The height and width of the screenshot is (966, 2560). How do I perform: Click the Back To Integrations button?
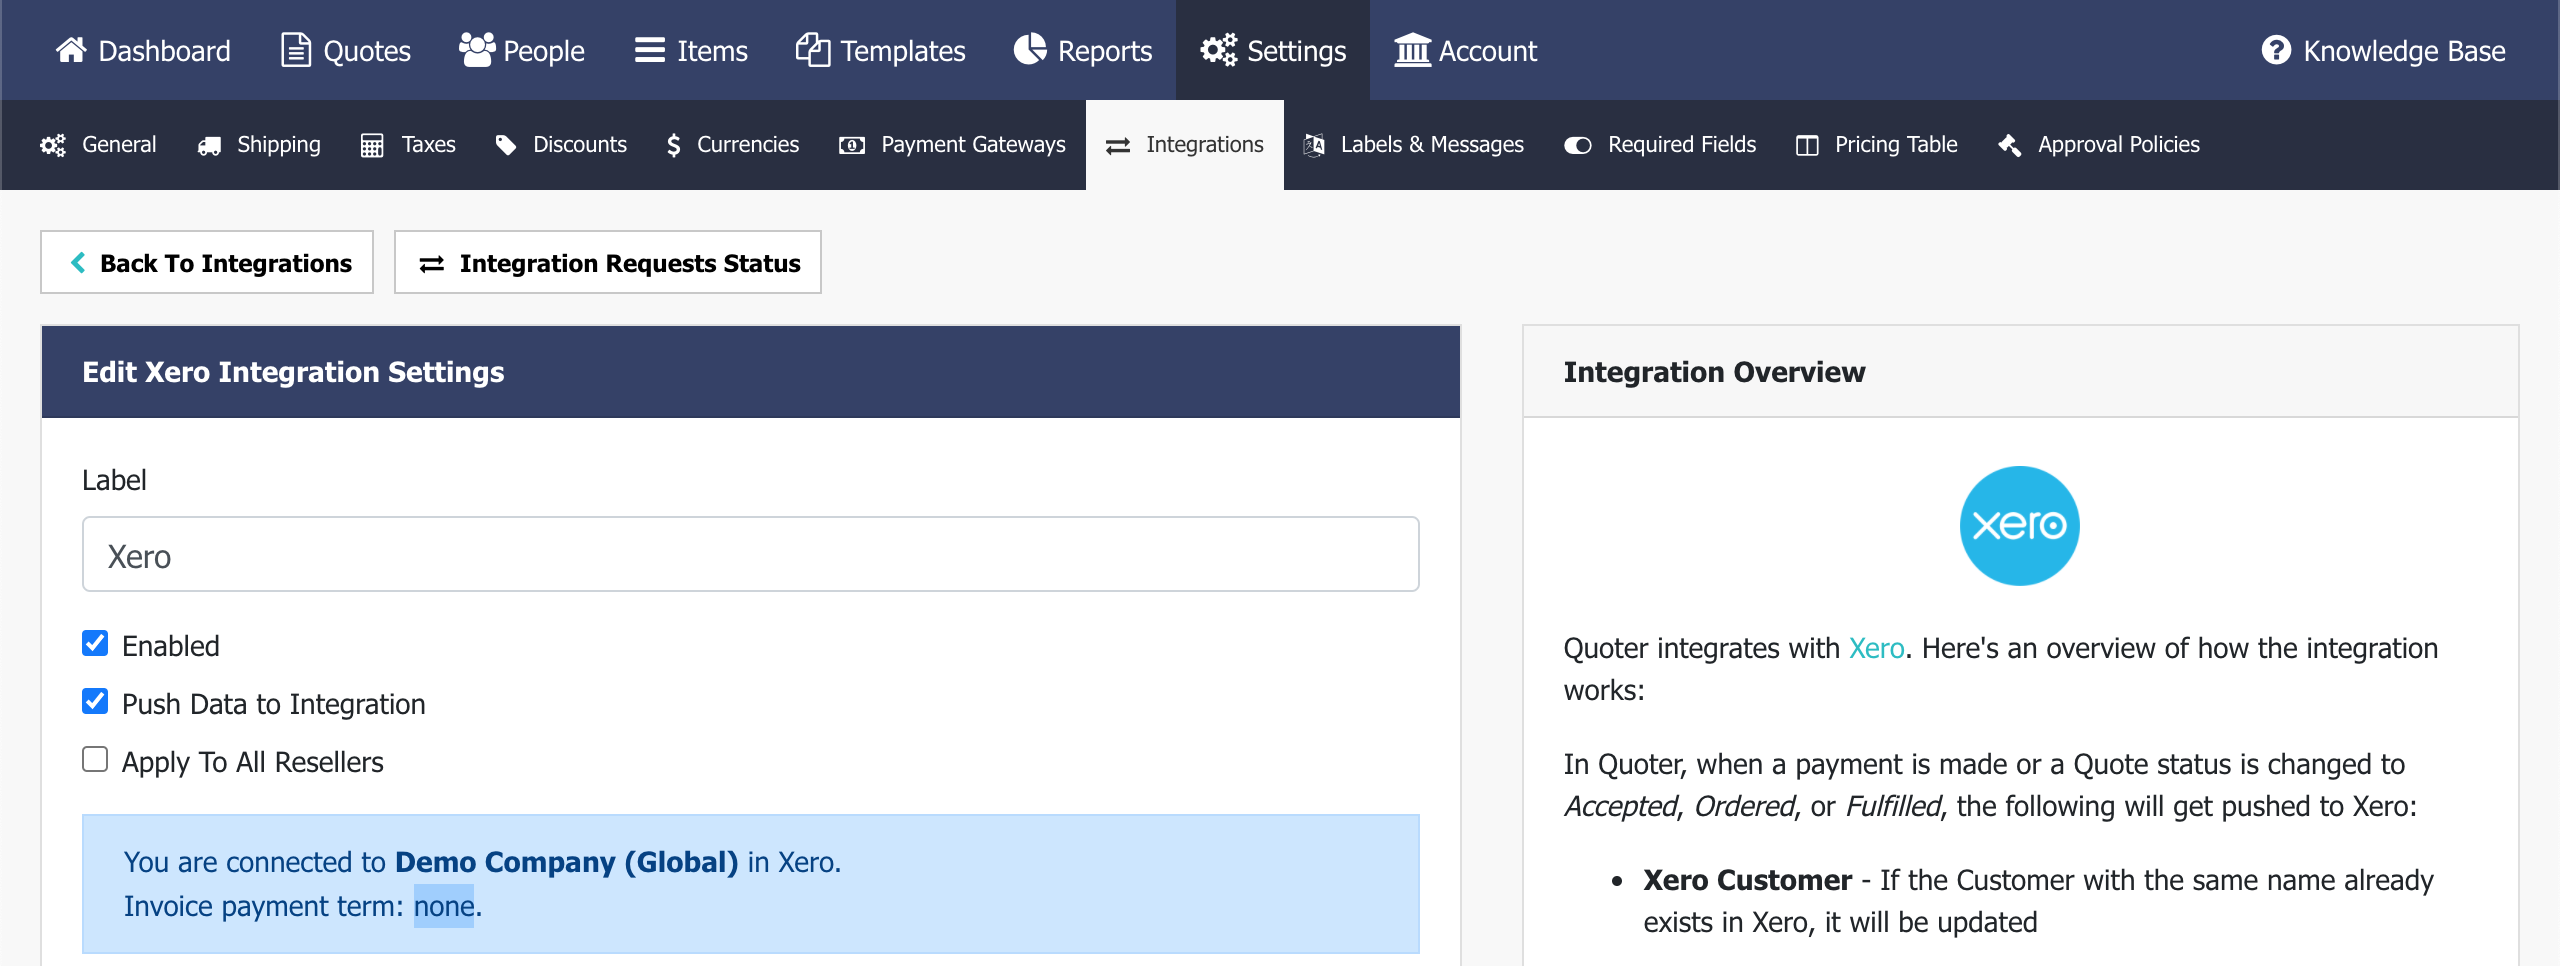click(207, 262)
